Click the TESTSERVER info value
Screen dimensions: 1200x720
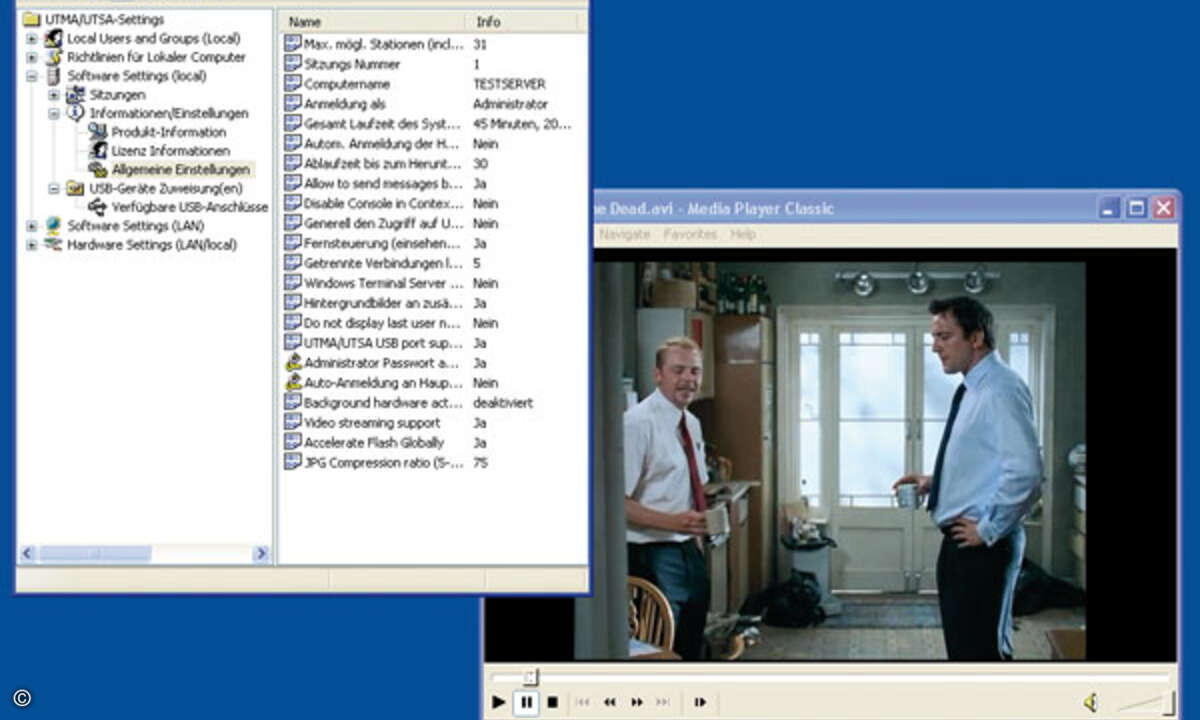(x=511, y=84)
